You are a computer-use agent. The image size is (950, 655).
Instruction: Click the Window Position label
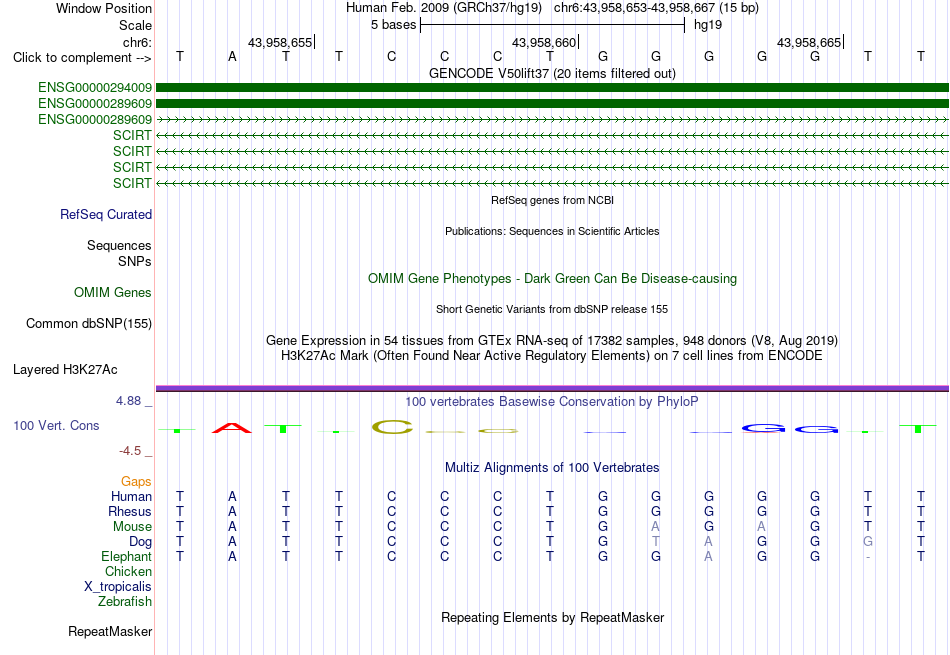click(x=104, y=8)
